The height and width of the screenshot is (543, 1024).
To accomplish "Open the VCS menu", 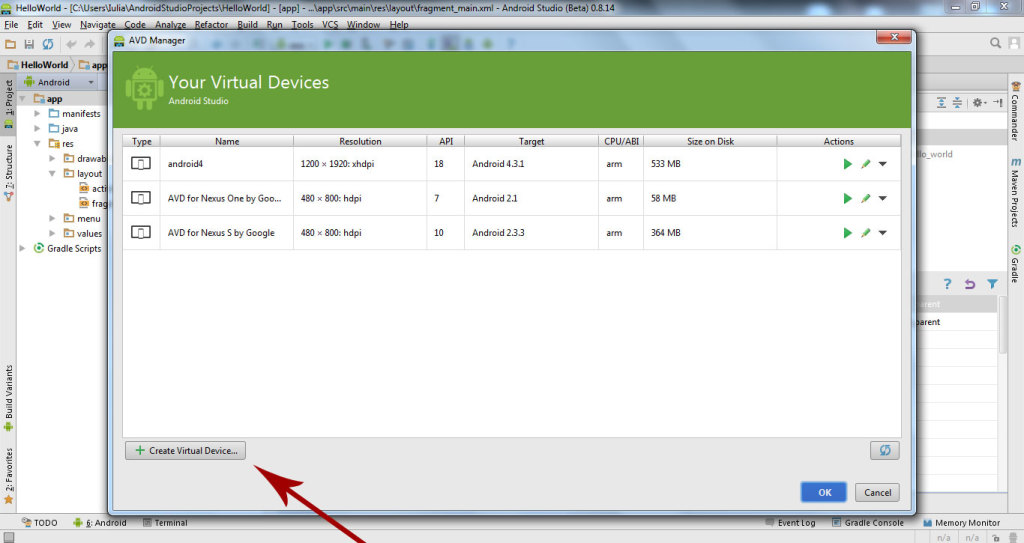I will [330, 24].
